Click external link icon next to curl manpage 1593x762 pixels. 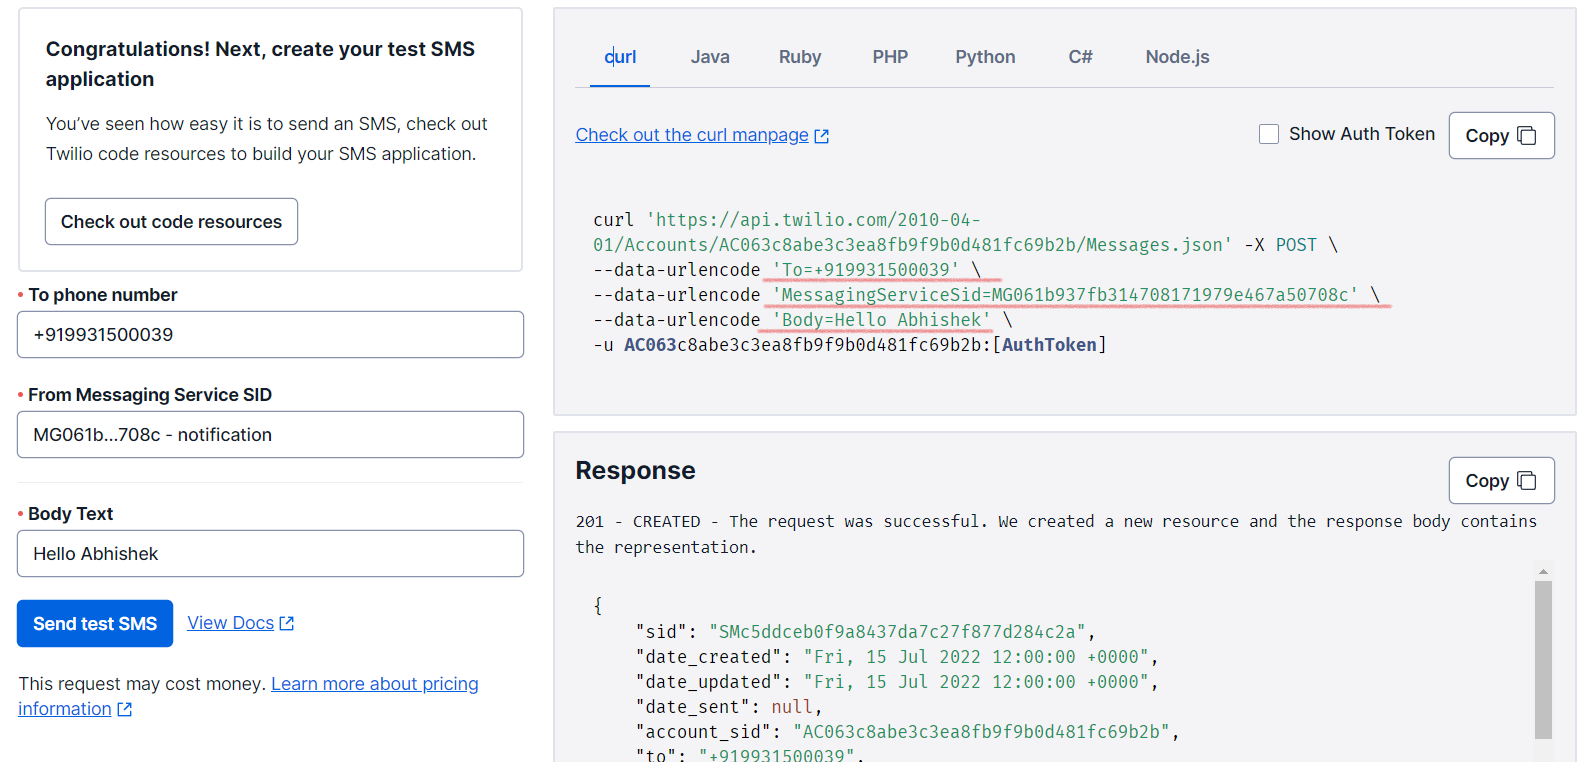pyautogui.click(x=822, y=136)
